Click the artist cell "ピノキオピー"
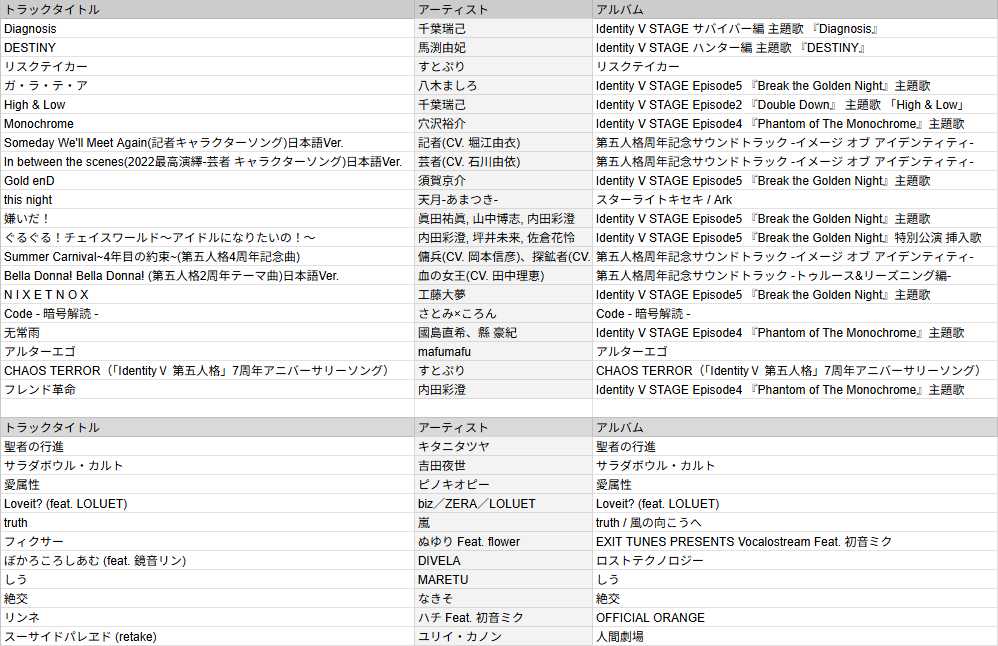998x646 pixels. [503, 485]
